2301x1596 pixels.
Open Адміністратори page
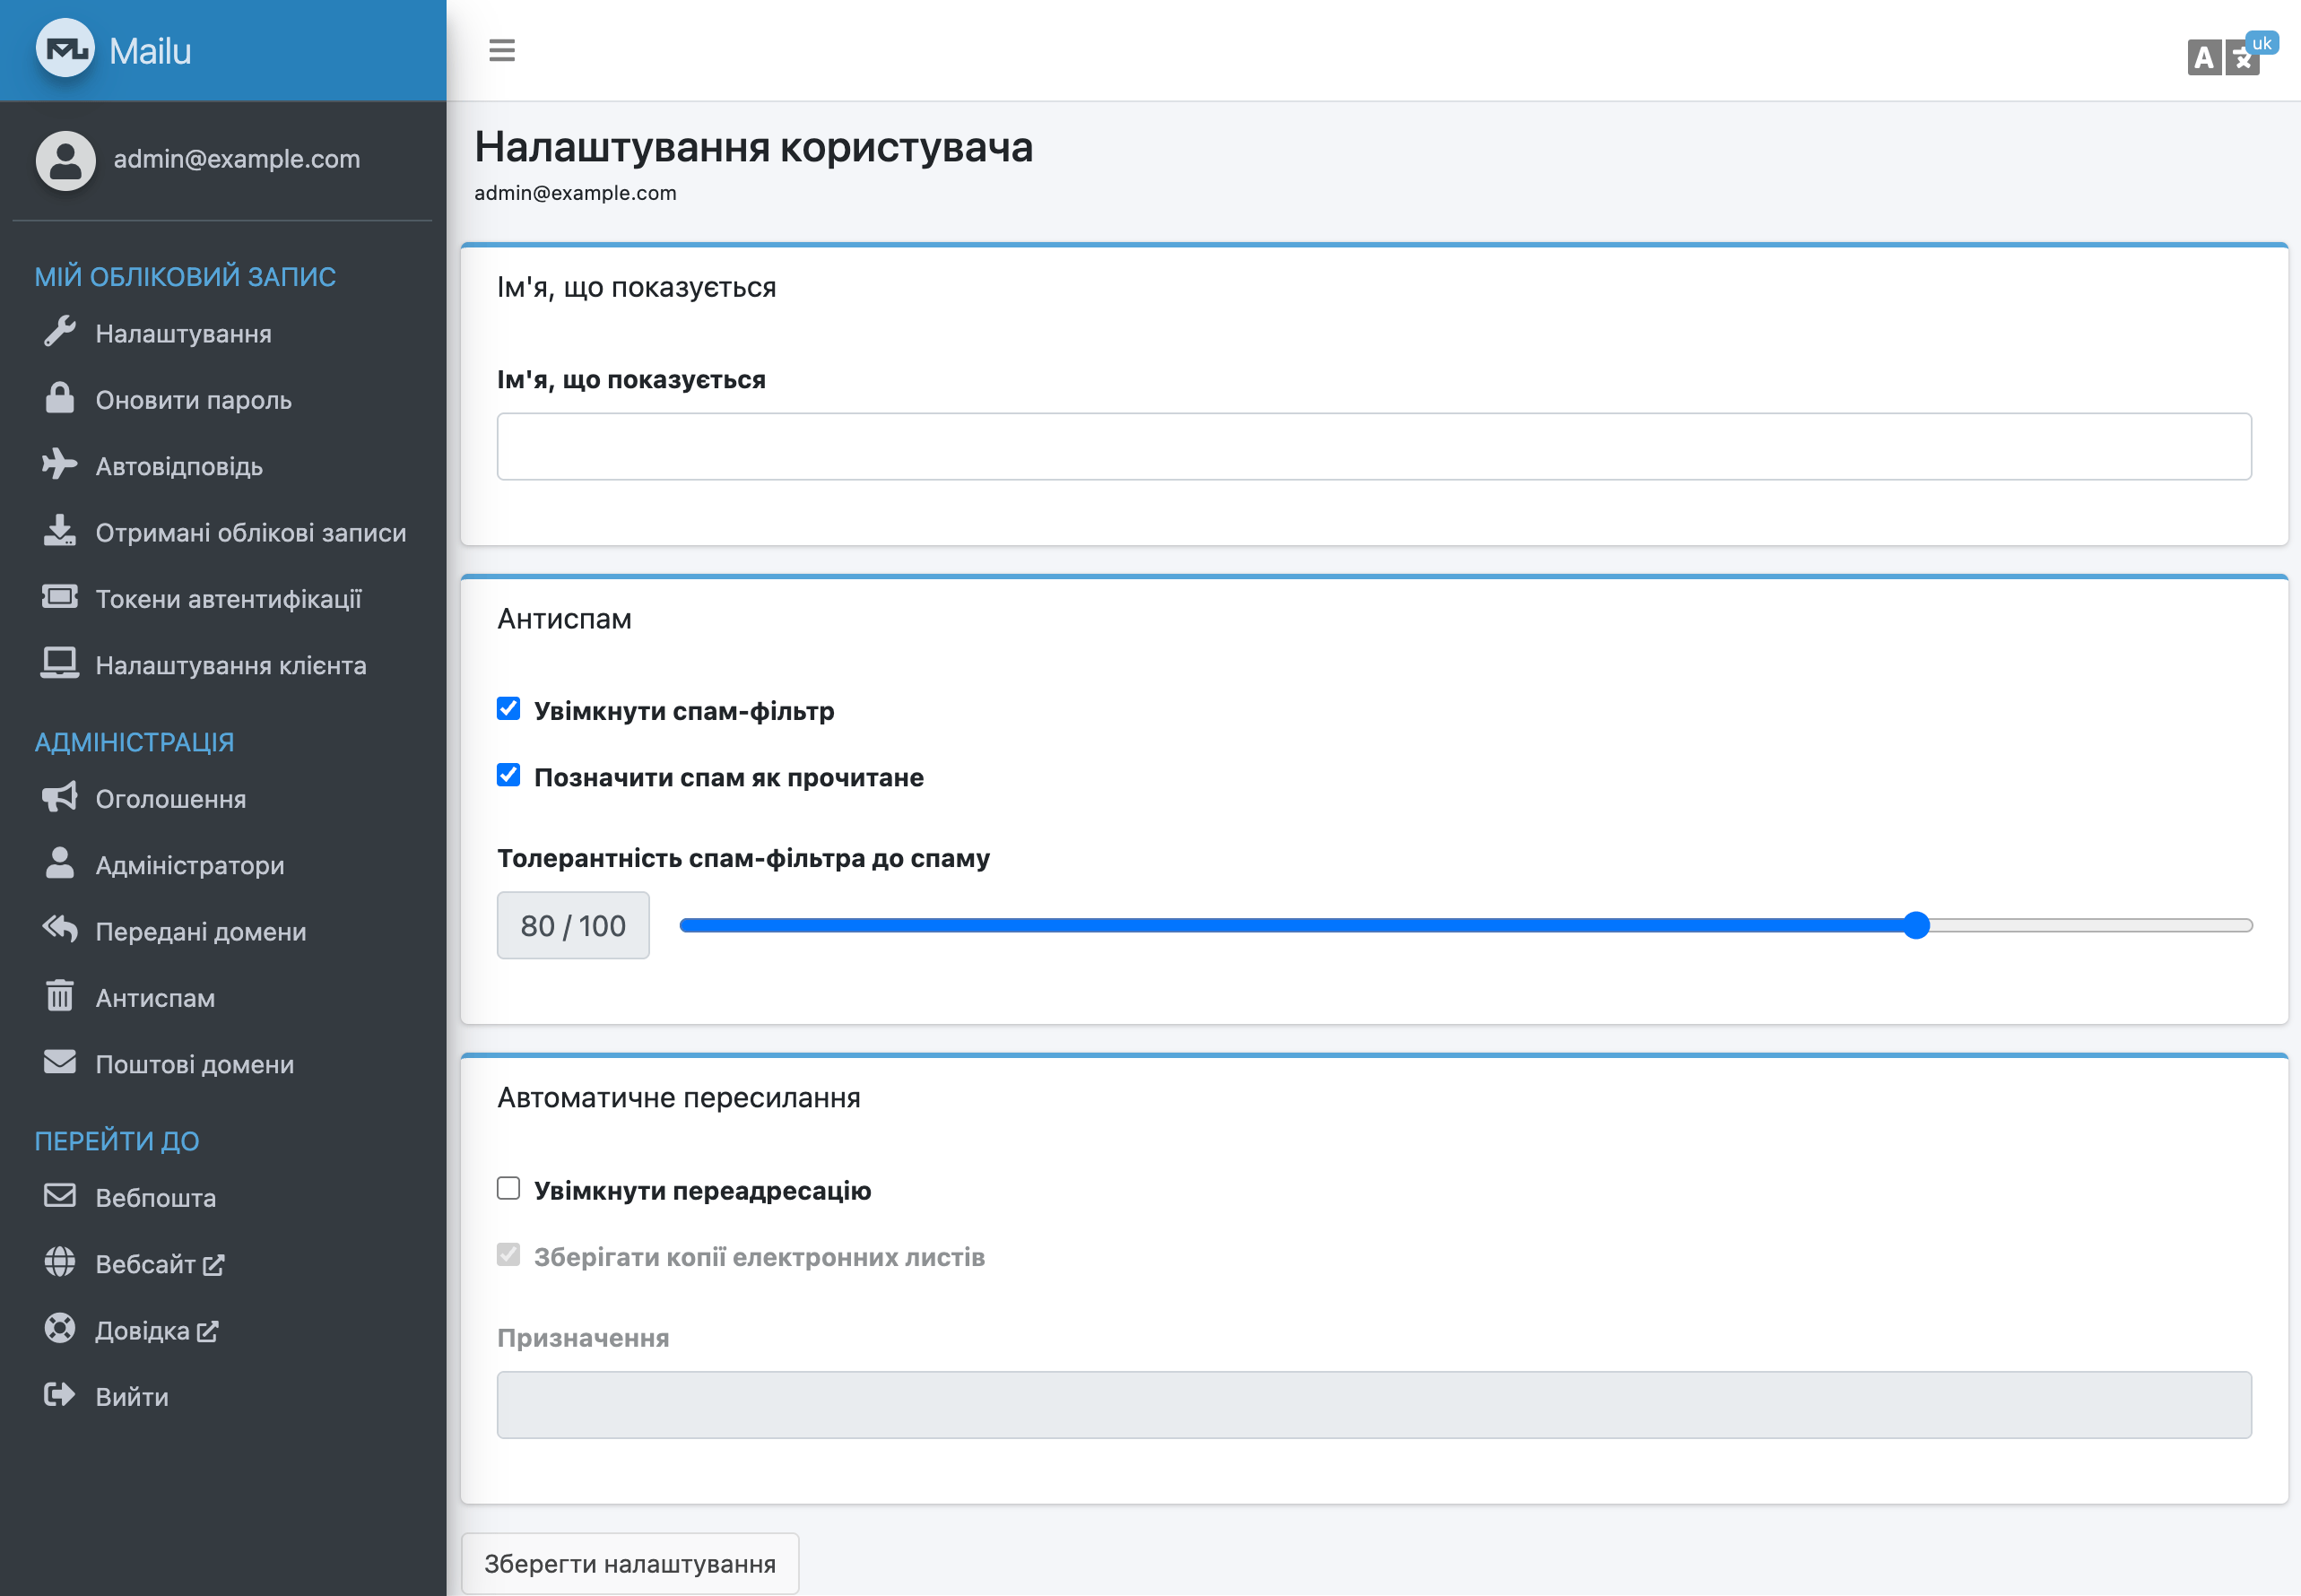[222, 864]
